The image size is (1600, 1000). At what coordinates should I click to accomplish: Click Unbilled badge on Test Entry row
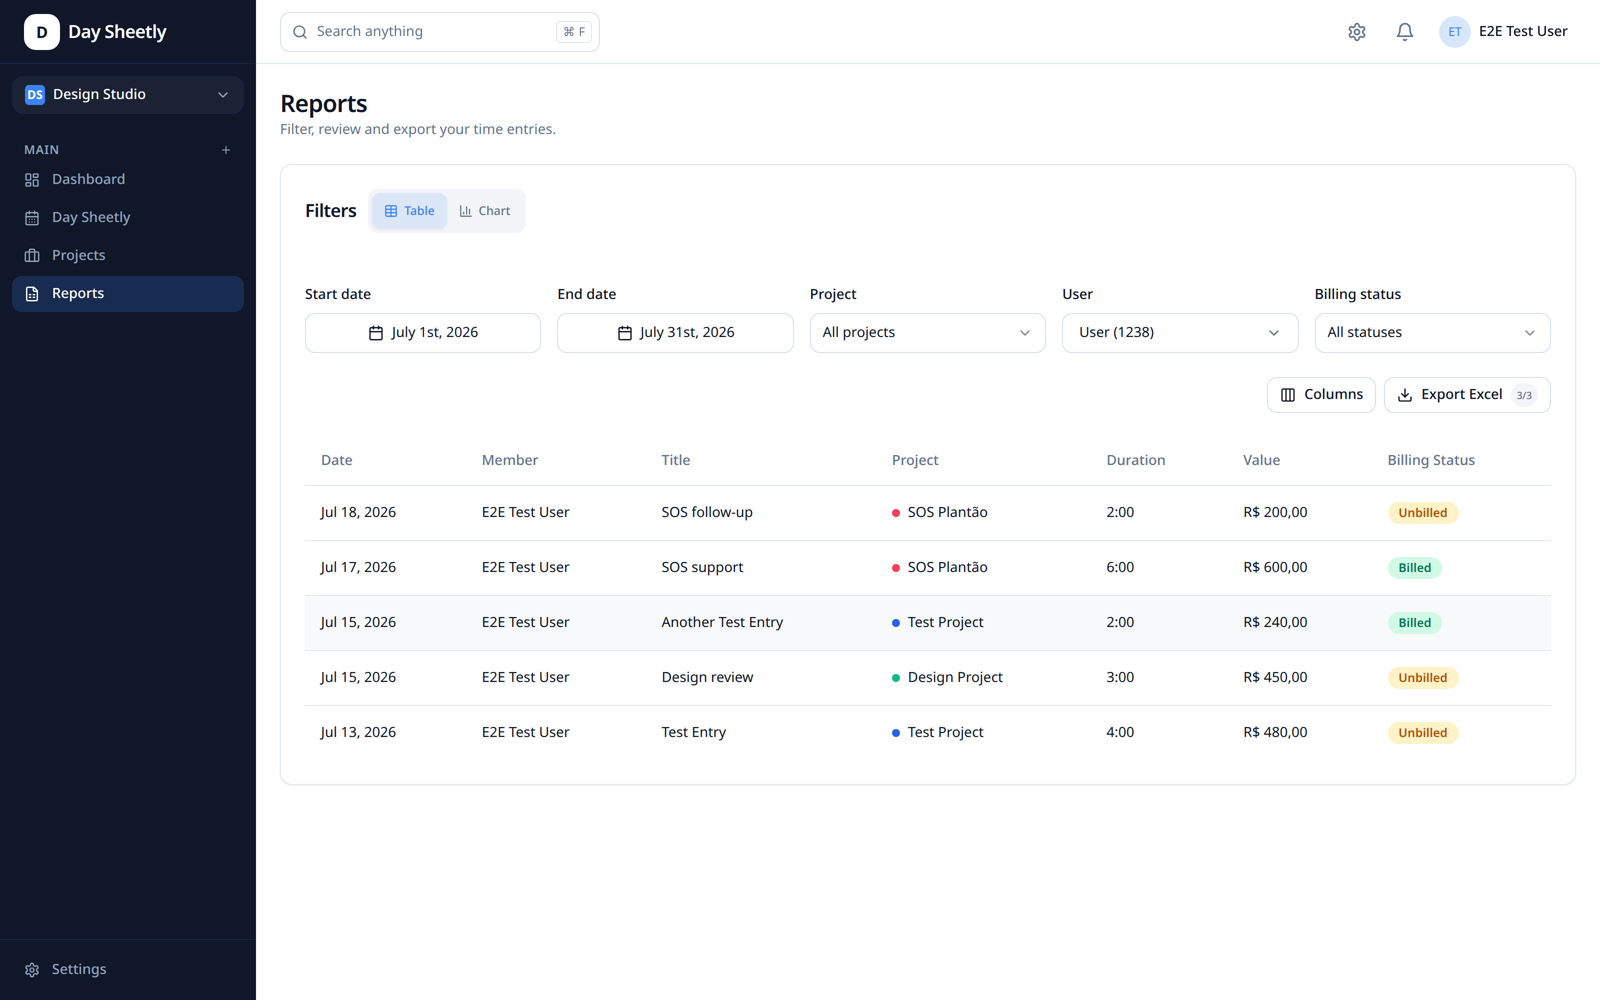pyautogui.click(x=1423, y=733)
